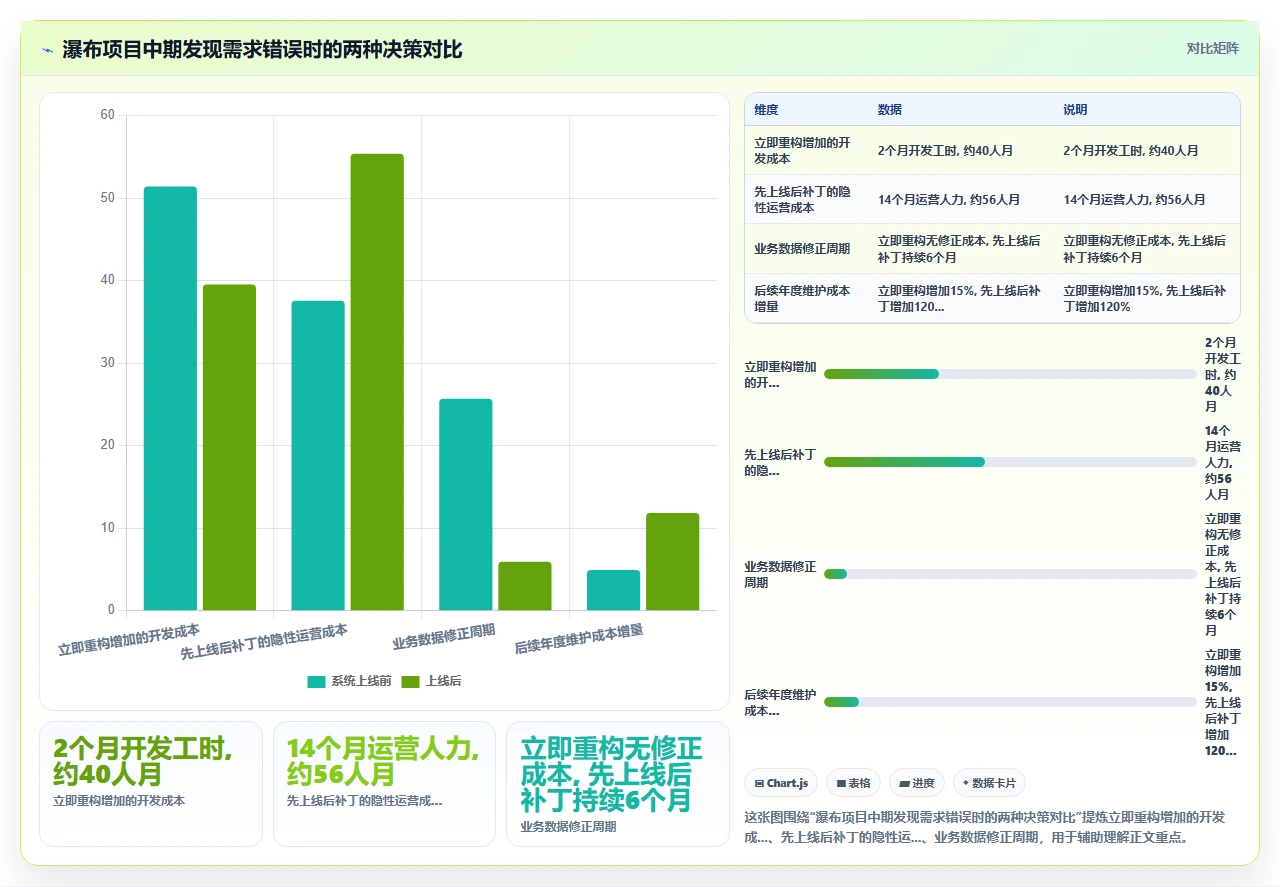Click table row label 立即重构增加的开发成本

pyautogui.click(x=802, y=150)
